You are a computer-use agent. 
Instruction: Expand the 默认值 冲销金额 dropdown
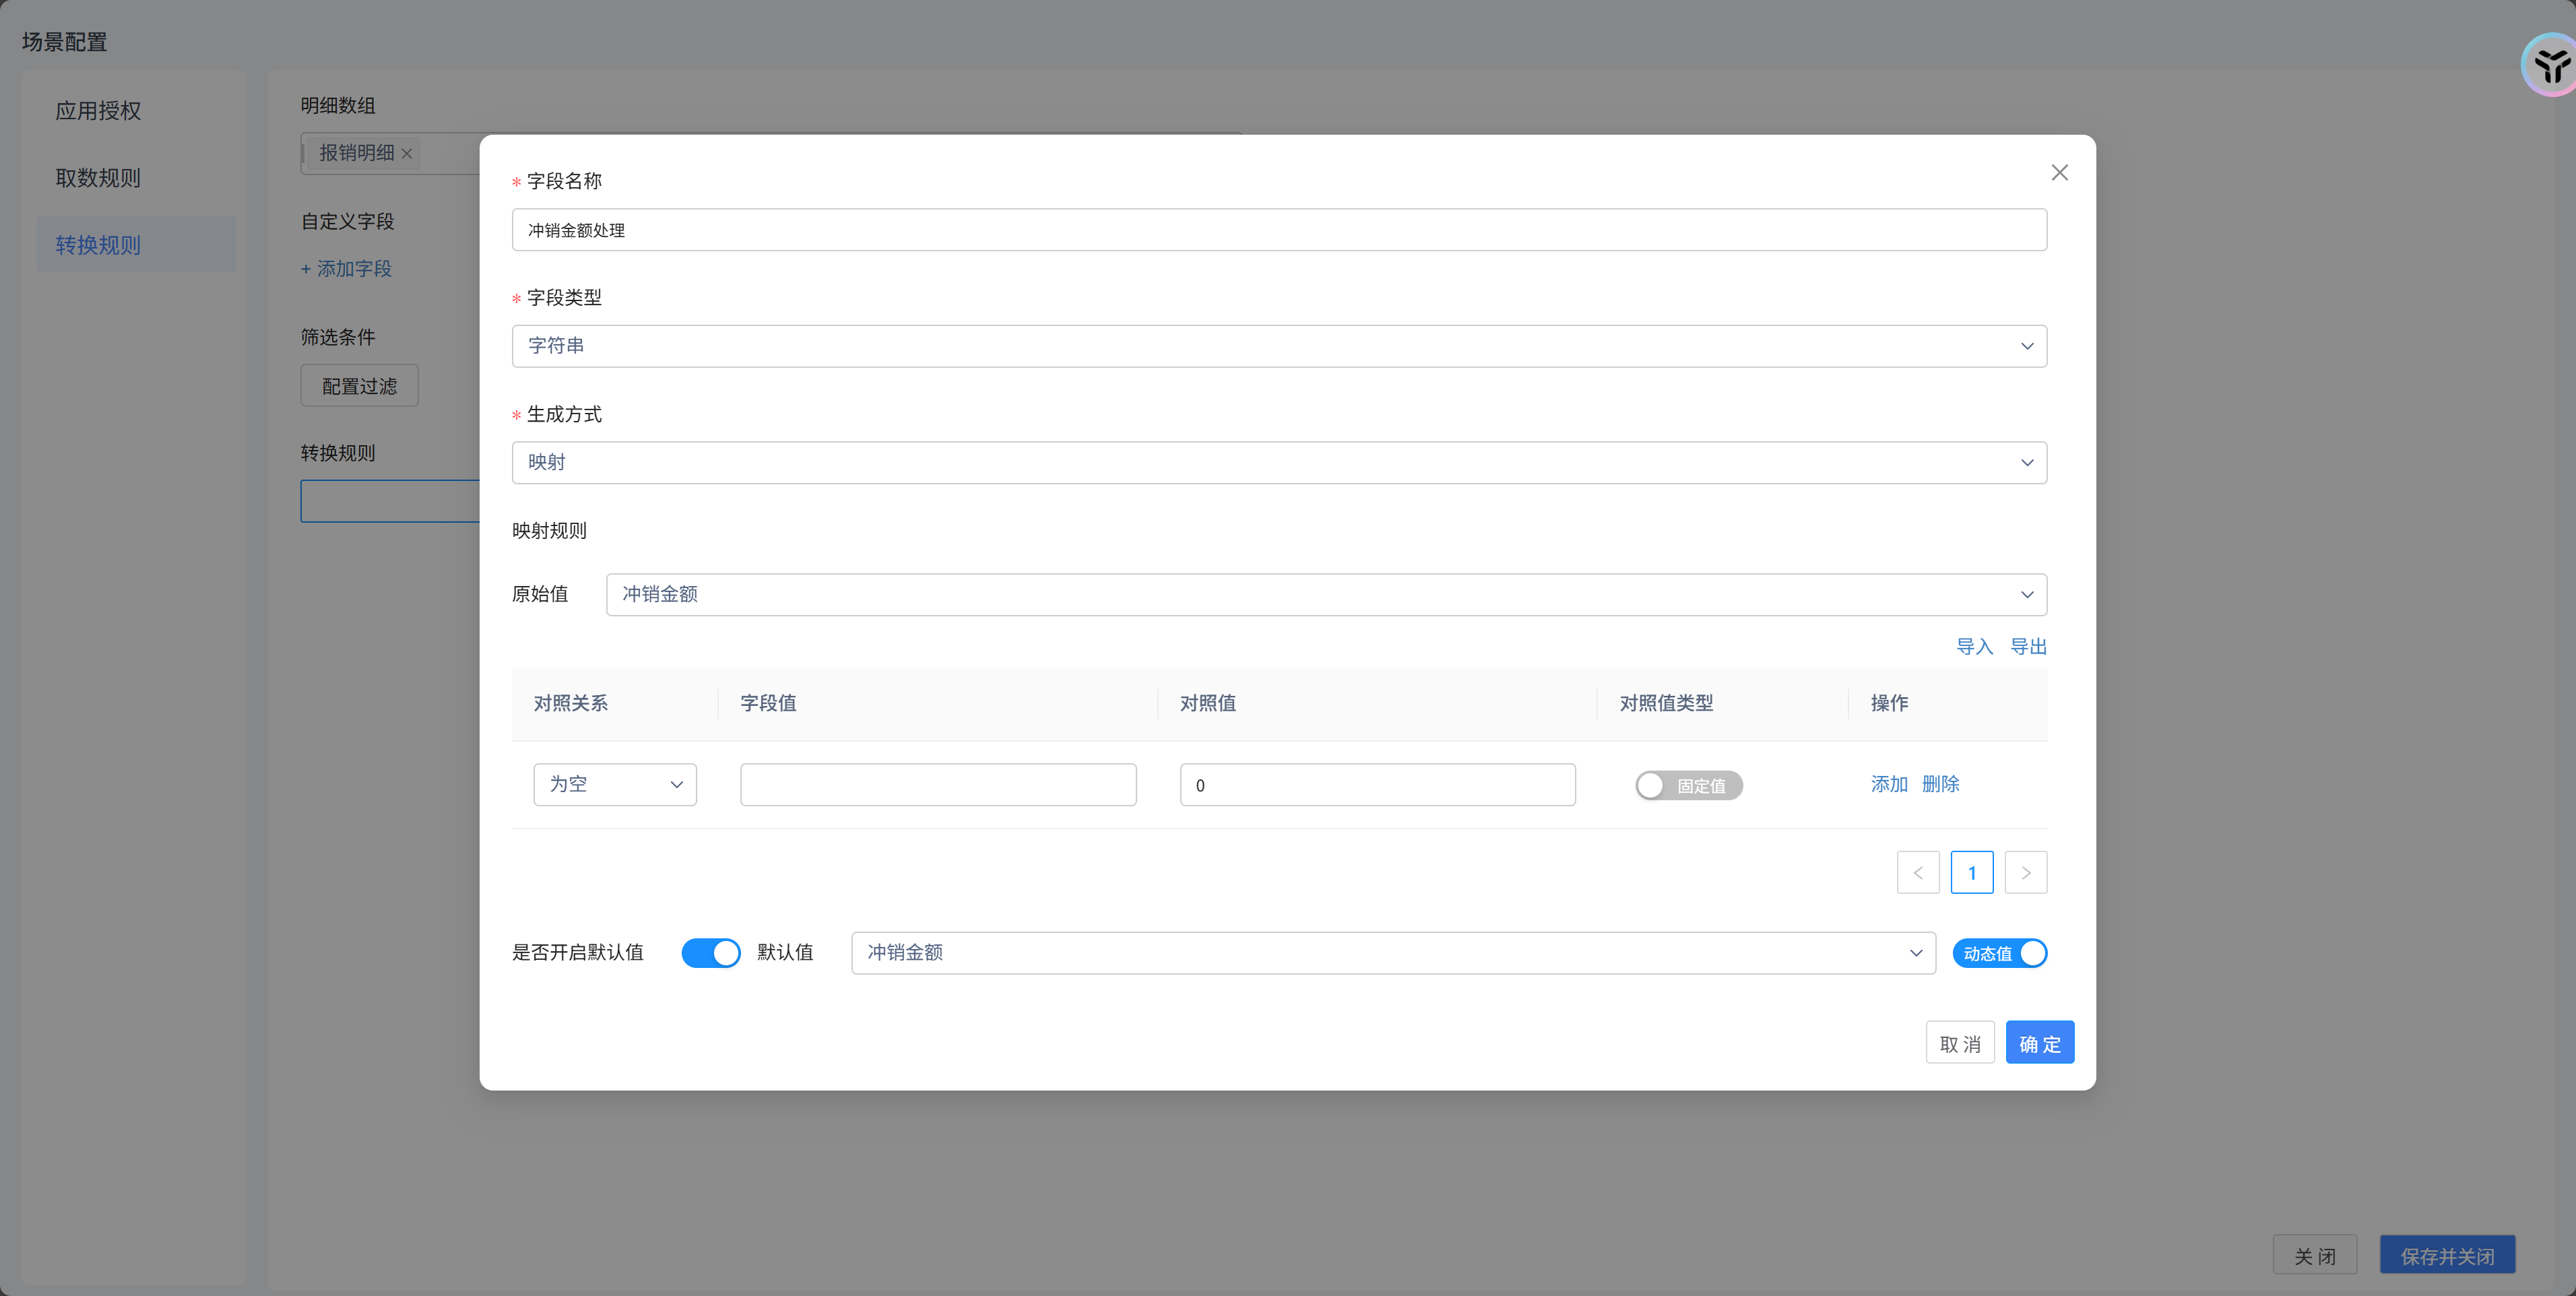(1392, 953)
